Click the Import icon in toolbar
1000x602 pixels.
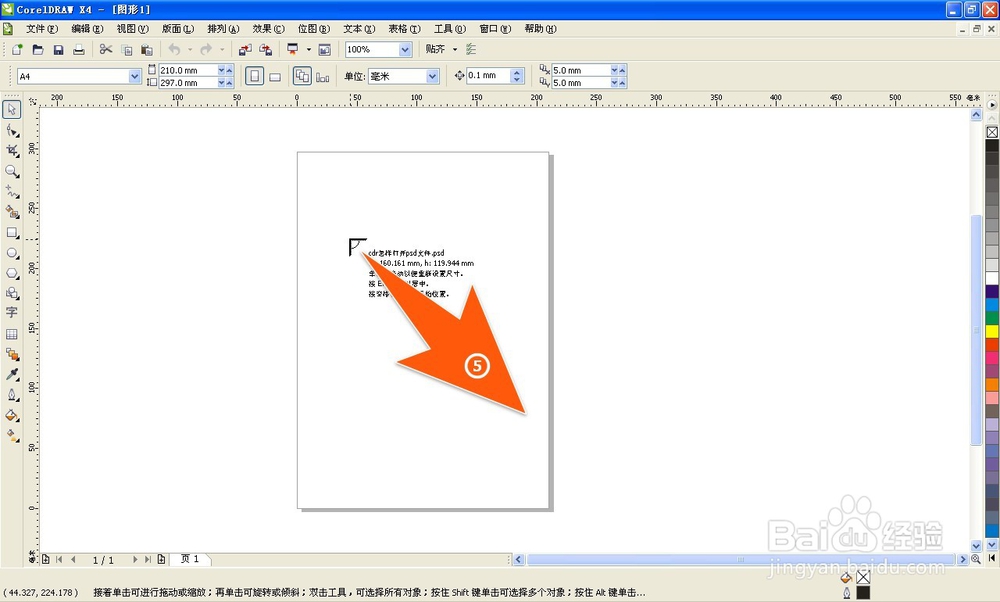pyautogui.click(x=245, y=49)
